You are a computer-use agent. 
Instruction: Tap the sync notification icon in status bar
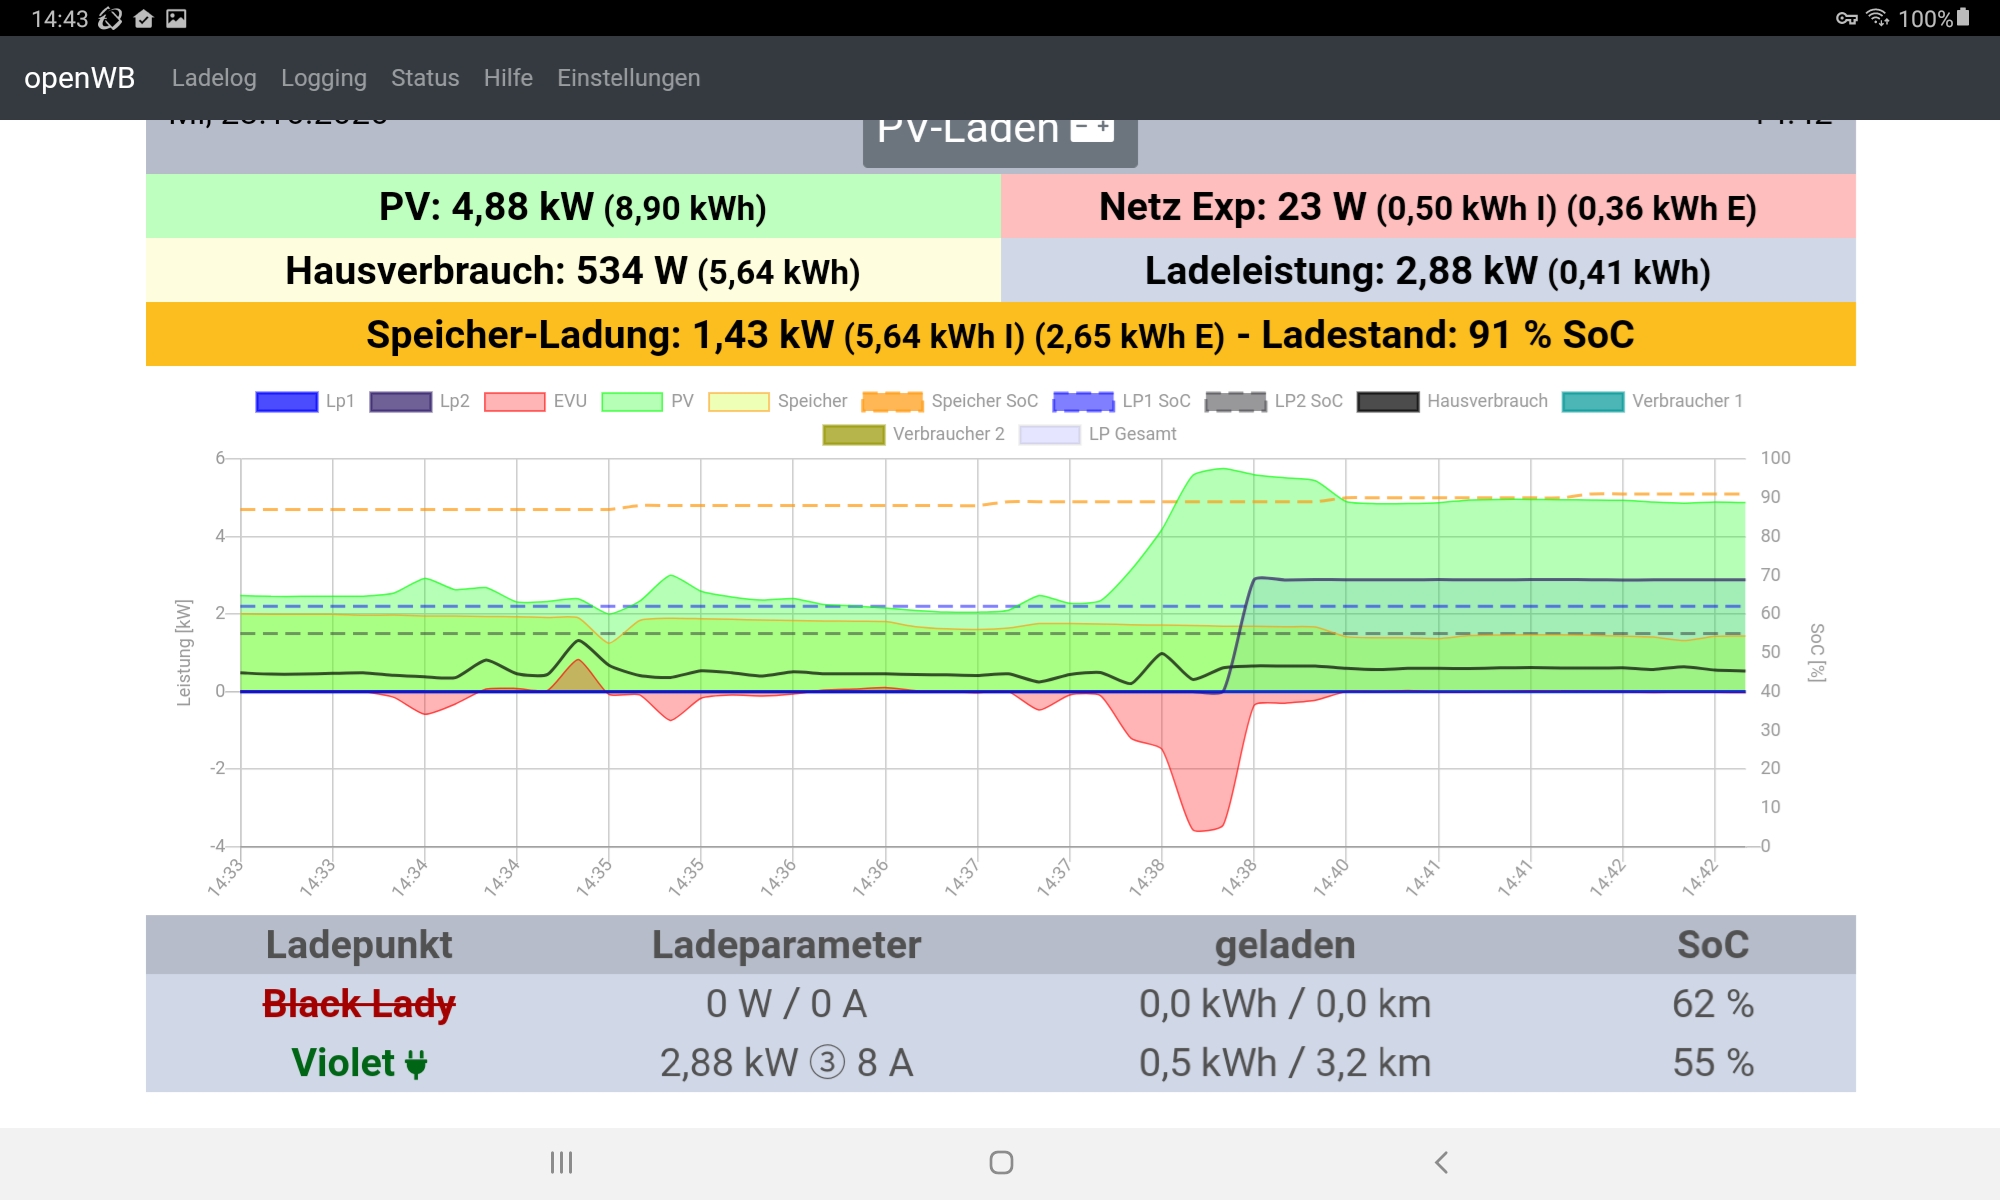pos(110,18)
